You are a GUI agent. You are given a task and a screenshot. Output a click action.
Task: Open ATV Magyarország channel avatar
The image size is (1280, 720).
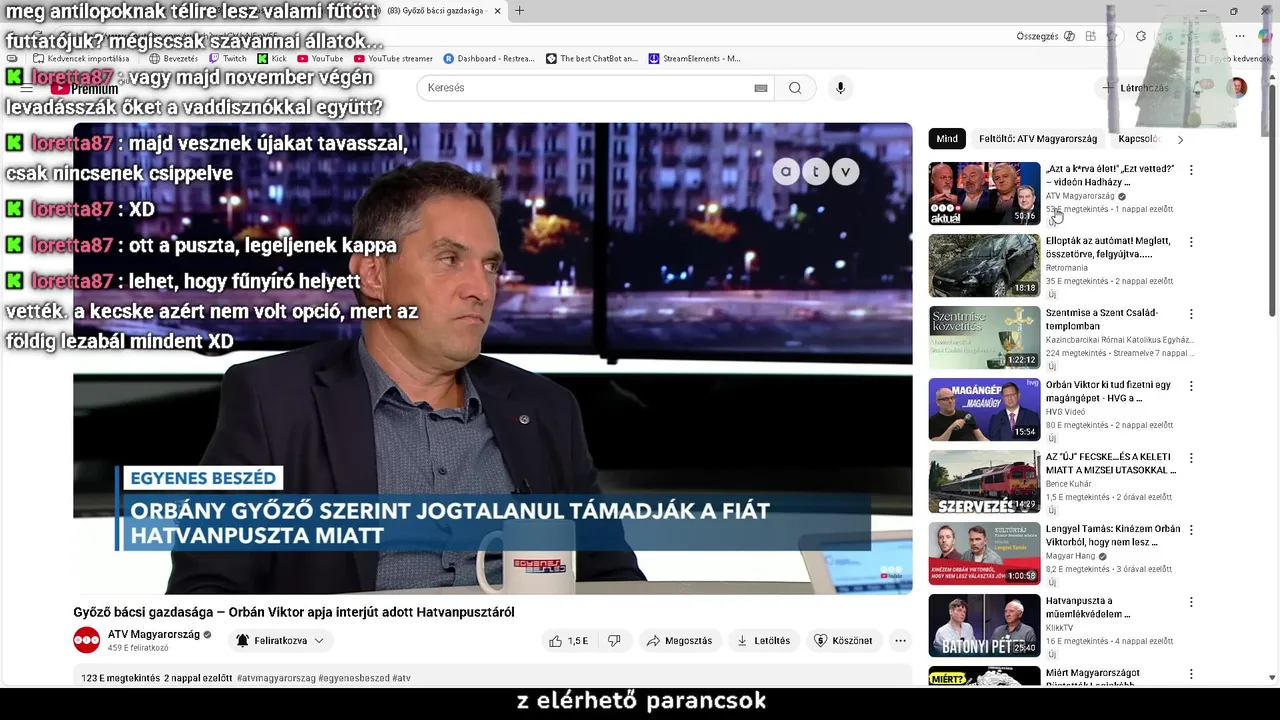click(87, 640)
